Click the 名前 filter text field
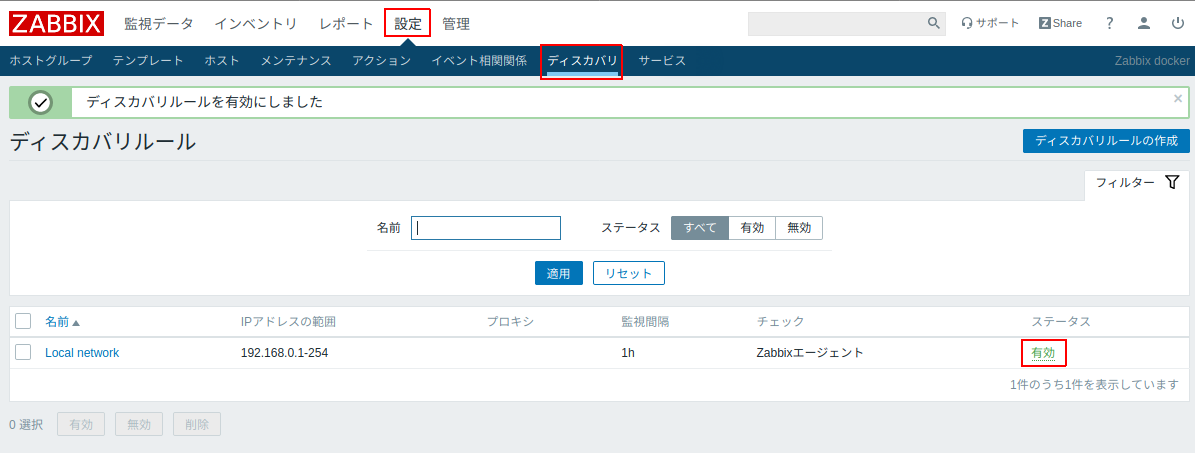 click(x=485, y=228)
